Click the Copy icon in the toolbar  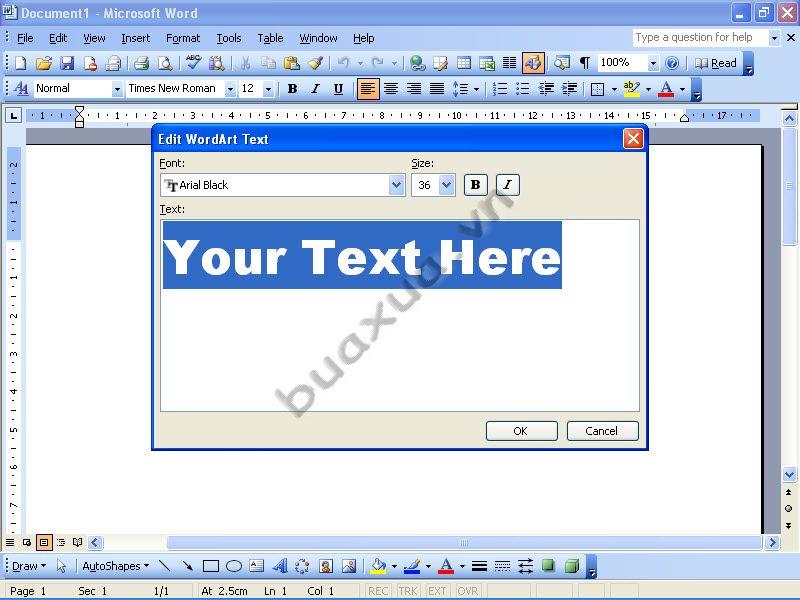(x=268, y=63)
